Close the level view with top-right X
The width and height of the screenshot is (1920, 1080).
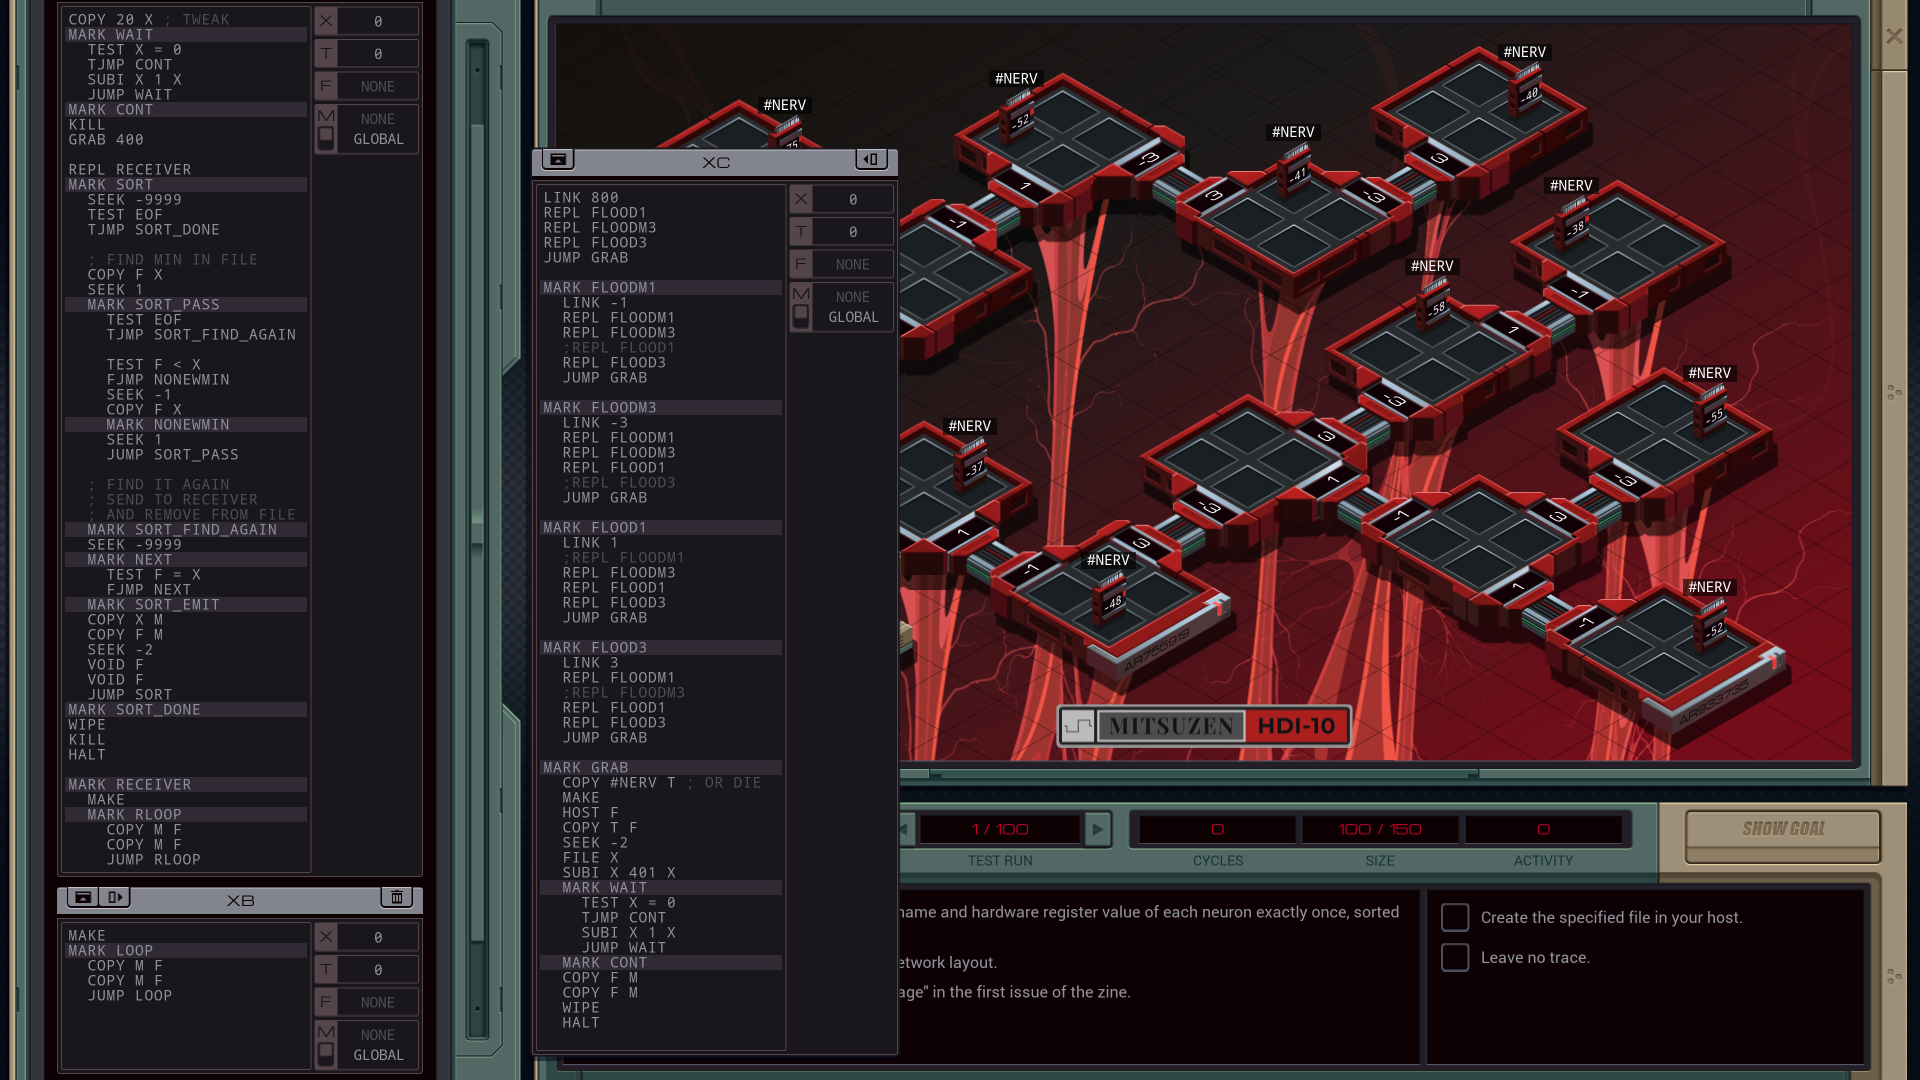click(x=1894, y=36)
